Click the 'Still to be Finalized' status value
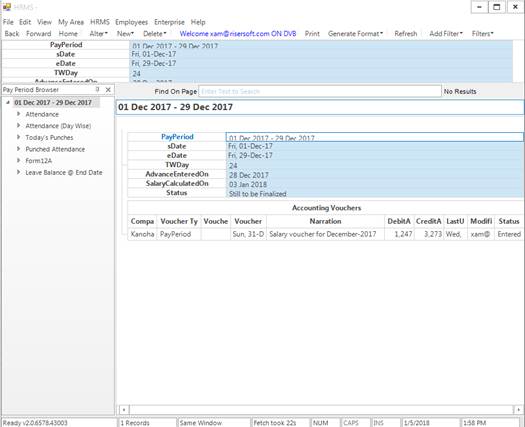 point(374,194)
